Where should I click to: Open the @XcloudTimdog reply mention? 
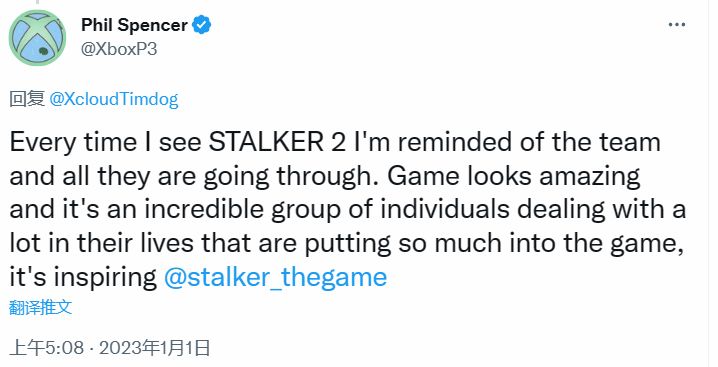[114, 99]
